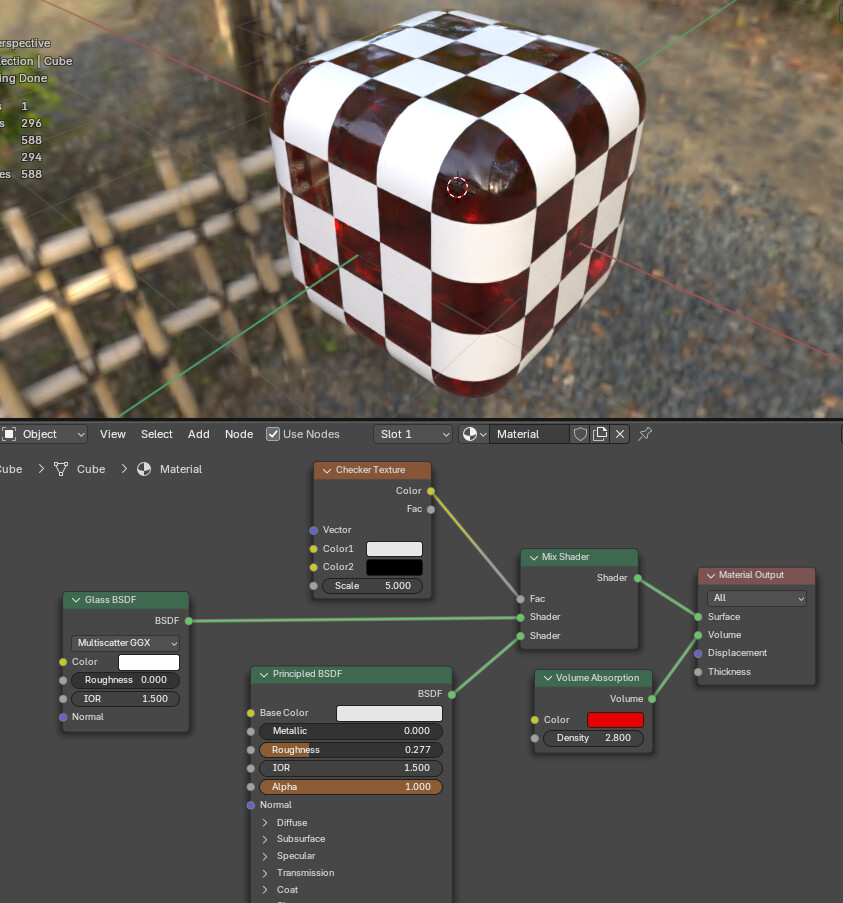Image resolution: width=843 pixels, height=903 pixels.
Task: Click the Principled BSDF Alpha slider
Action: (351, 787)
